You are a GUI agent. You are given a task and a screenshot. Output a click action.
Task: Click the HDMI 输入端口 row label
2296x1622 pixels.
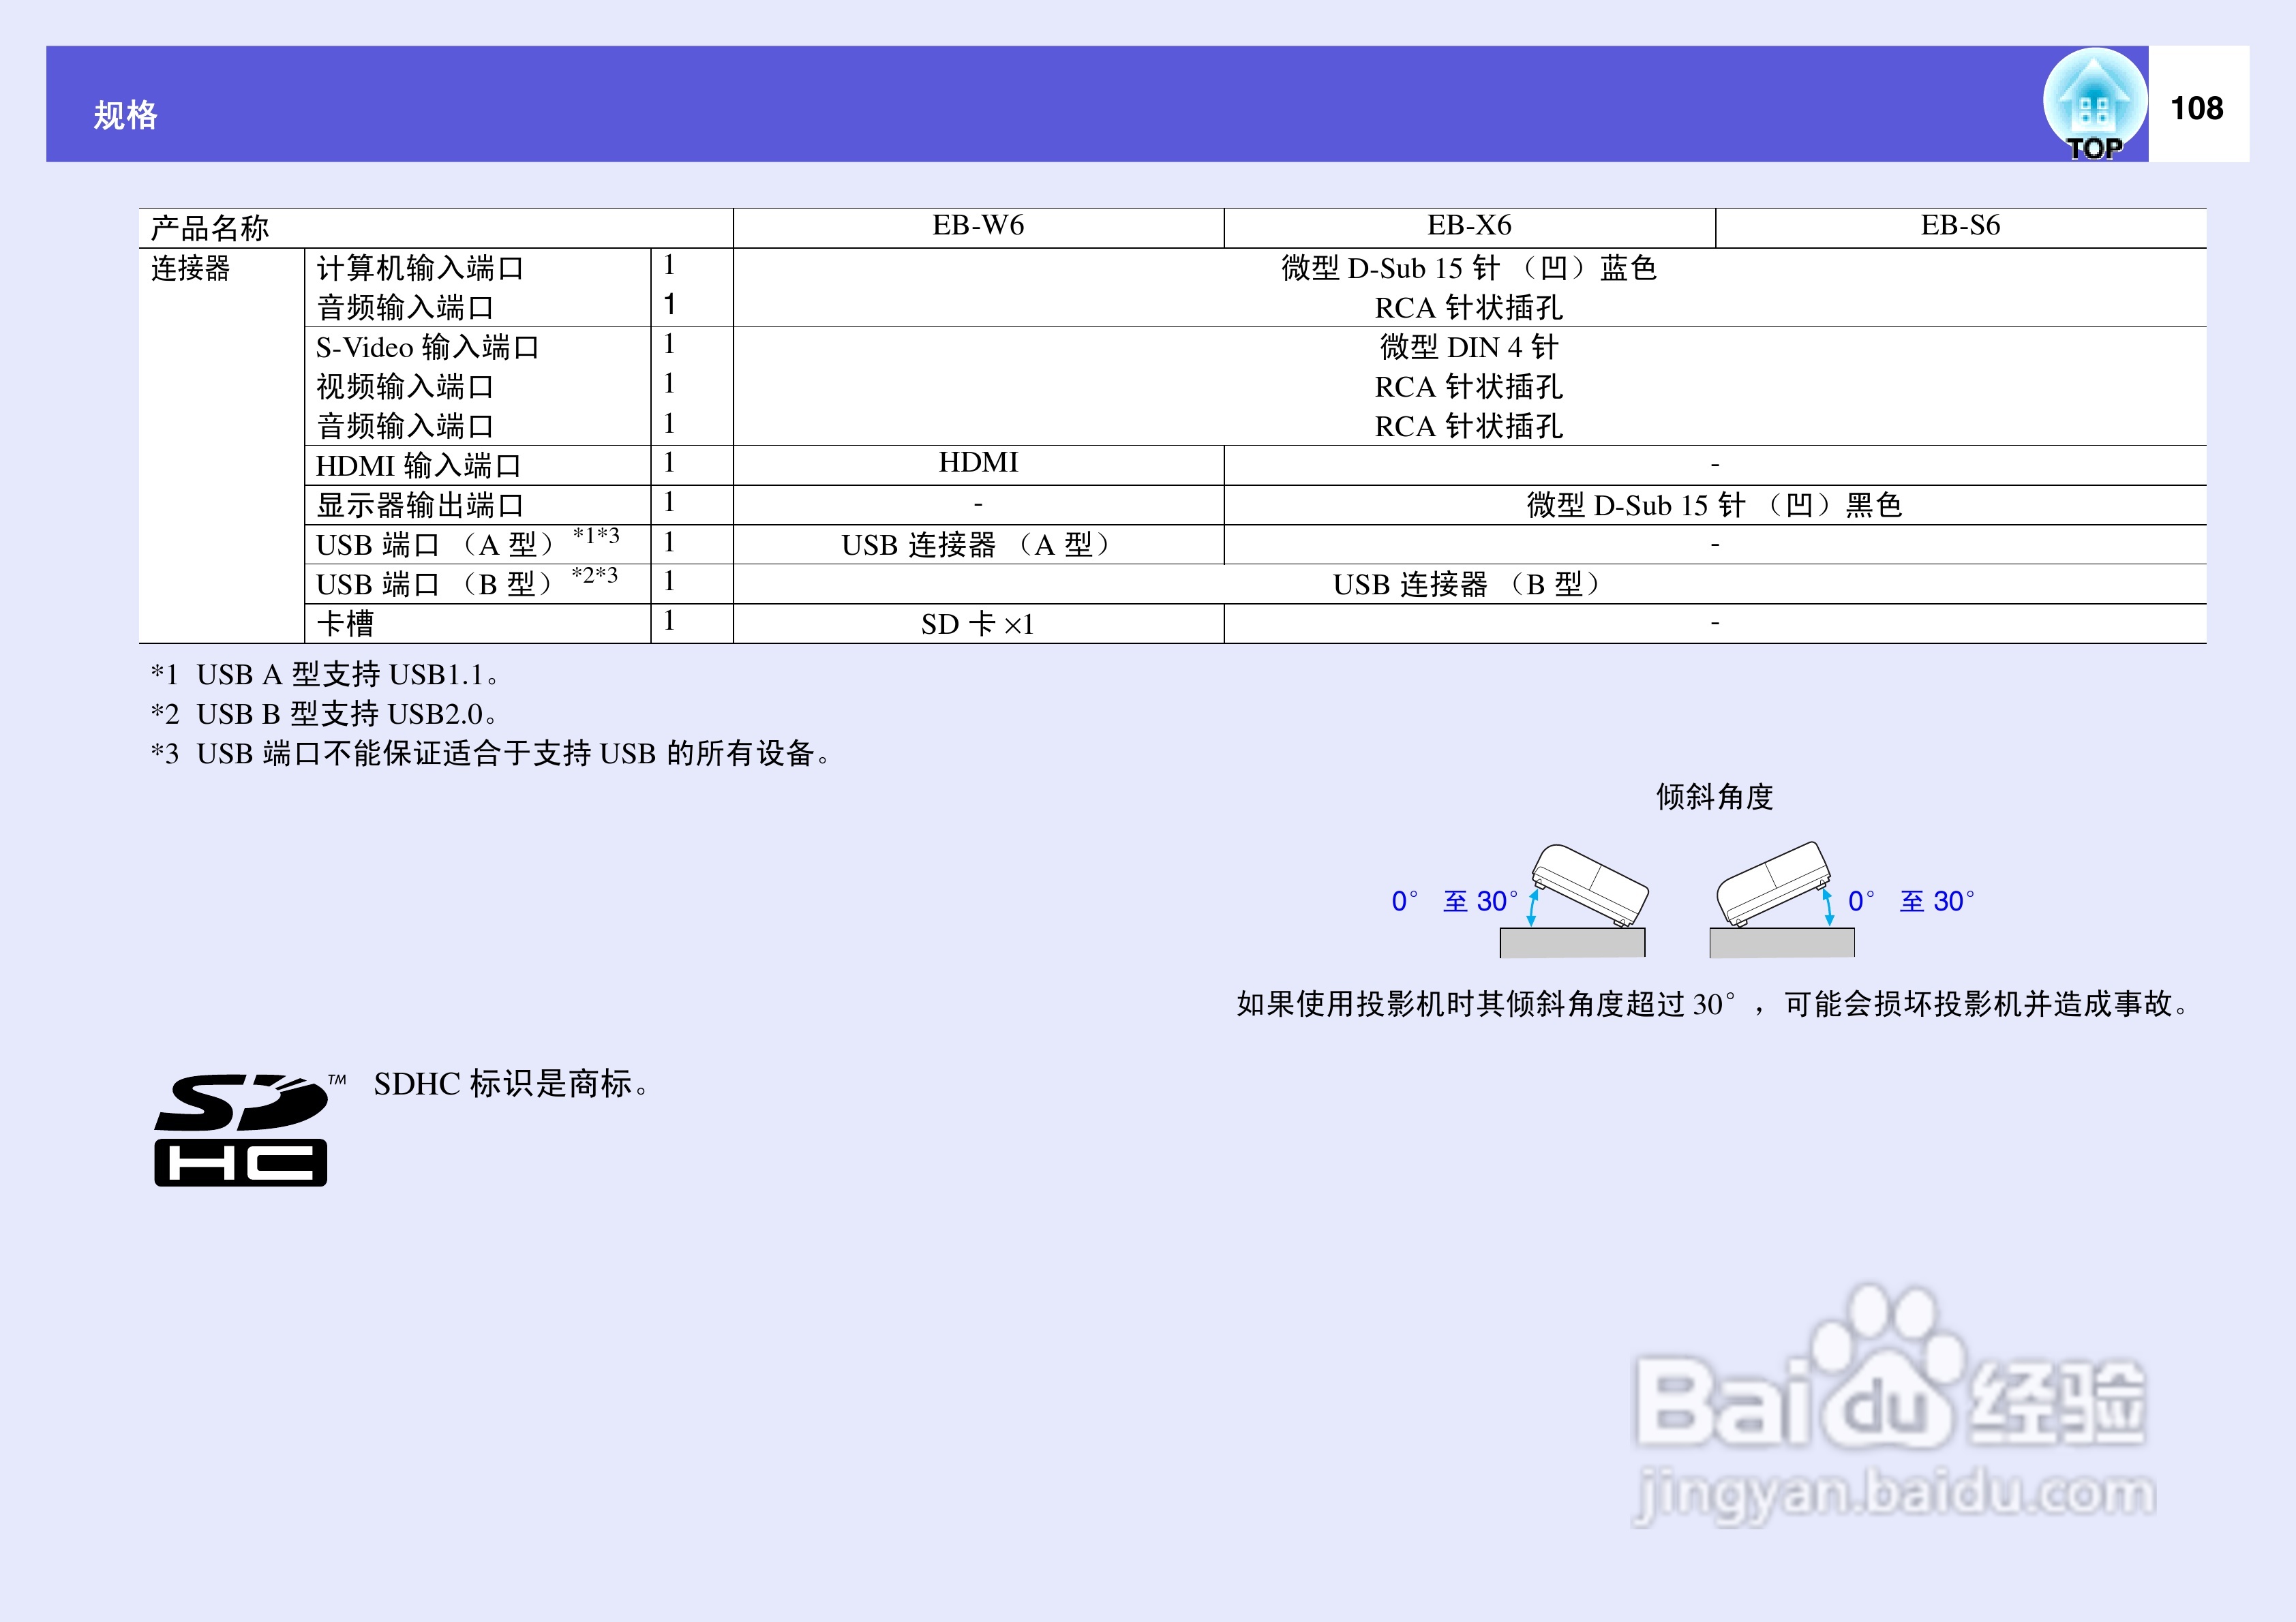pyautogui.click(x=418, y=466)
